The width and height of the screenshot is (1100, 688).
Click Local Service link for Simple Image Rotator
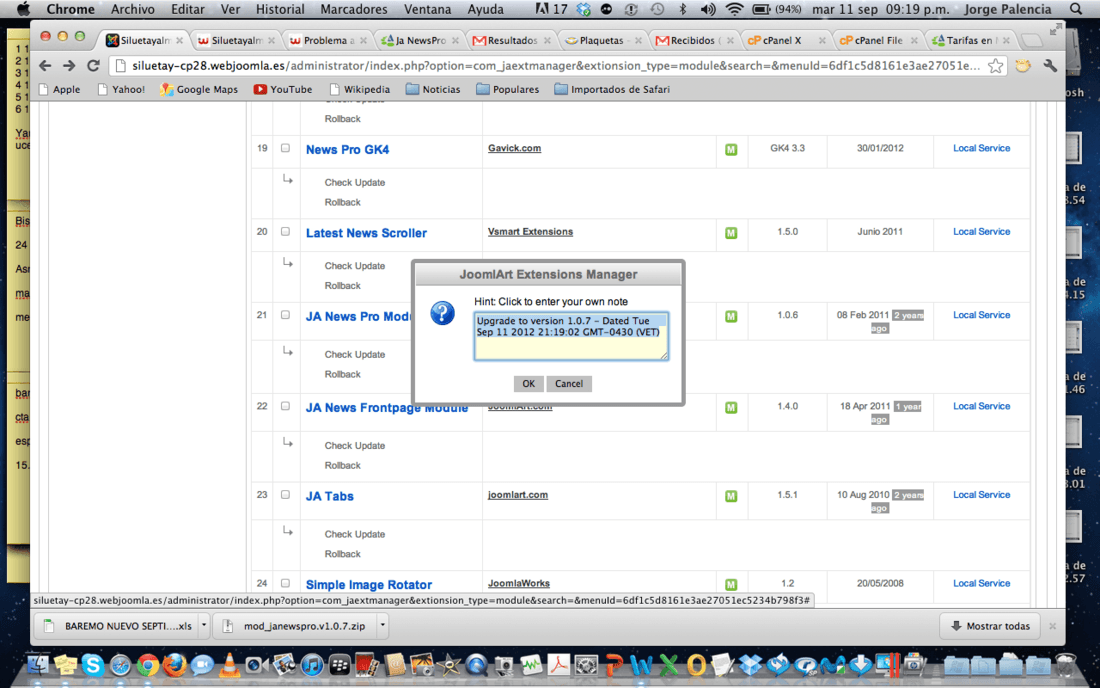981,583
